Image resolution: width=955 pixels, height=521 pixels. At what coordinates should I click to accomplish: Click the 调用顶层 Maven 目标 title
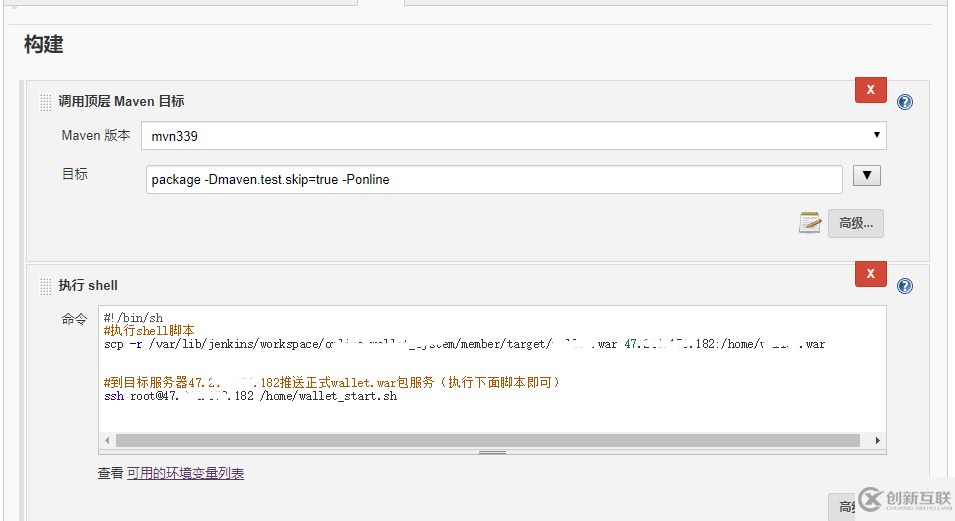click(x=121, y=102)
